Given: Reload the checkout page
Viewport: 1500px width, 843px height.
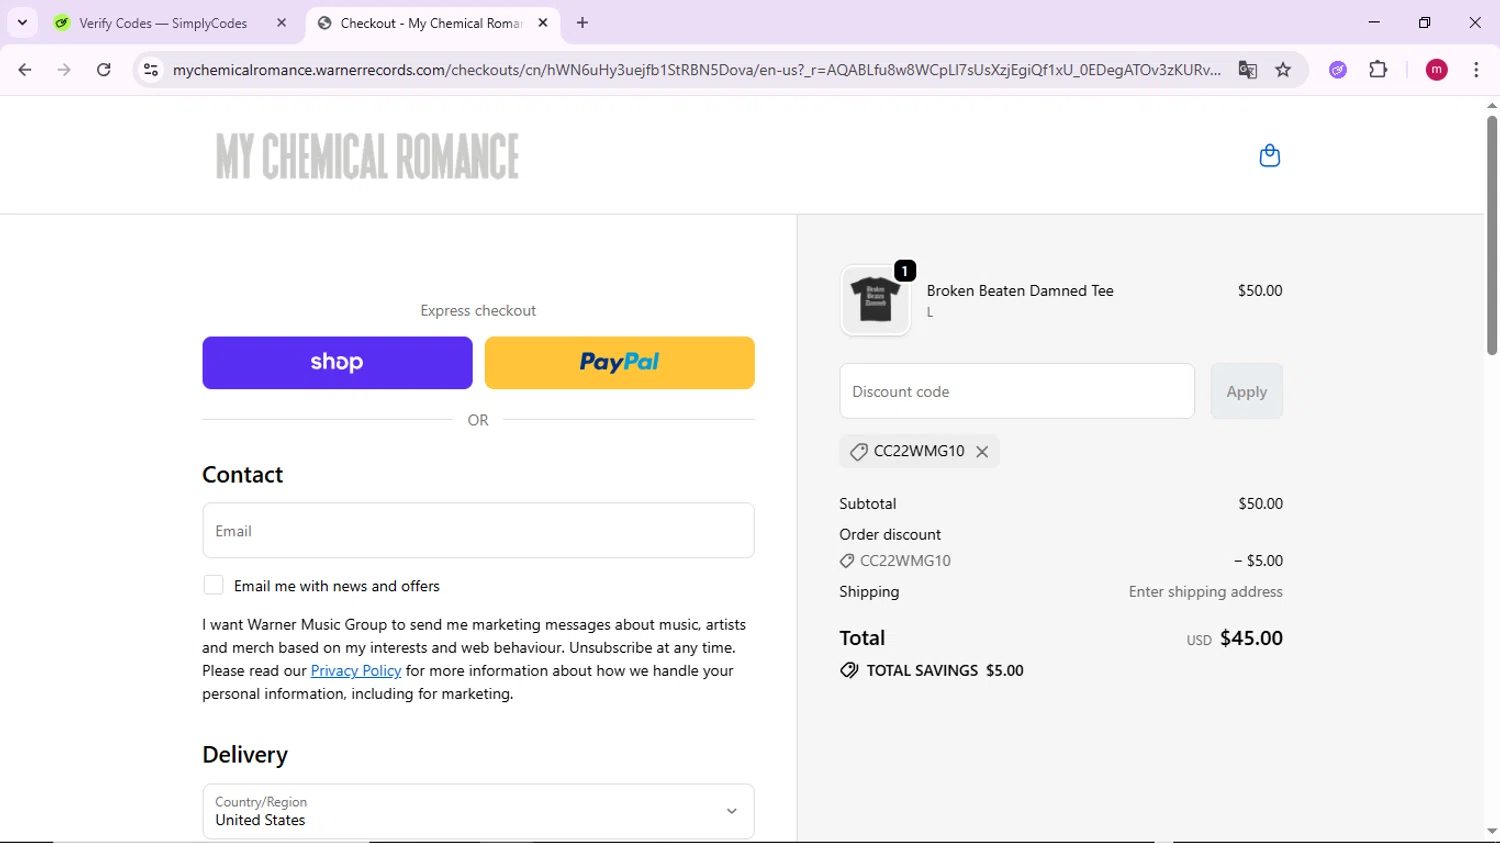Looking at the screenshot, I should tap(104, 70).
